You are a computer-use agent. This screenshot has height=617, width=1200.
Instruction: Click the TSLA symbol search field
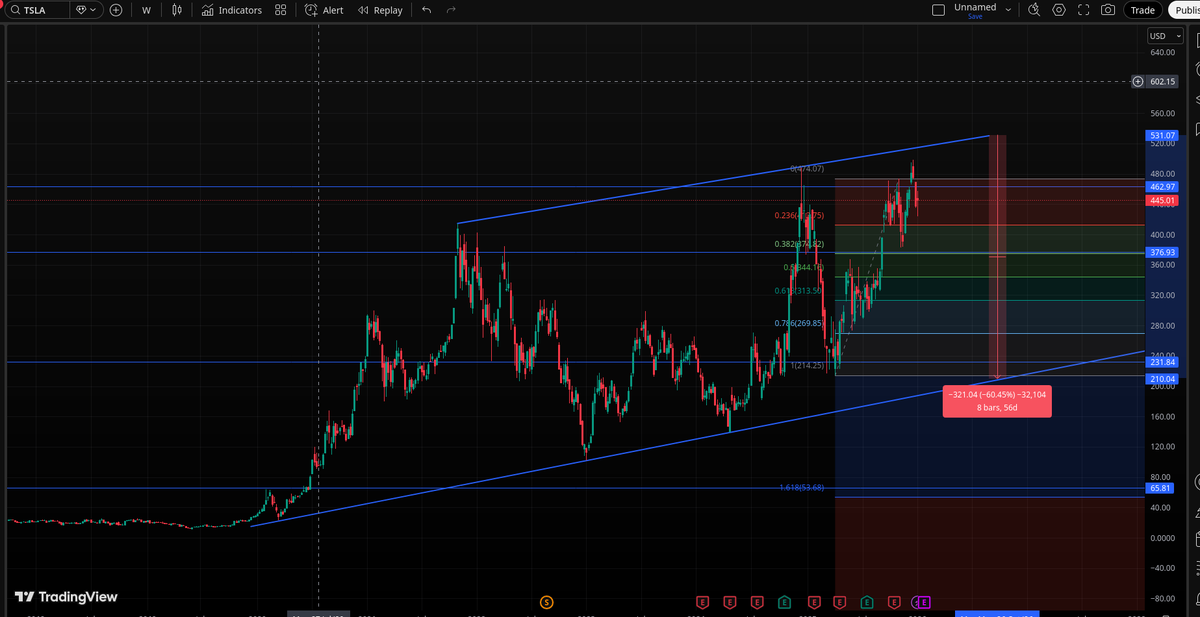click(x=36, y=10)
